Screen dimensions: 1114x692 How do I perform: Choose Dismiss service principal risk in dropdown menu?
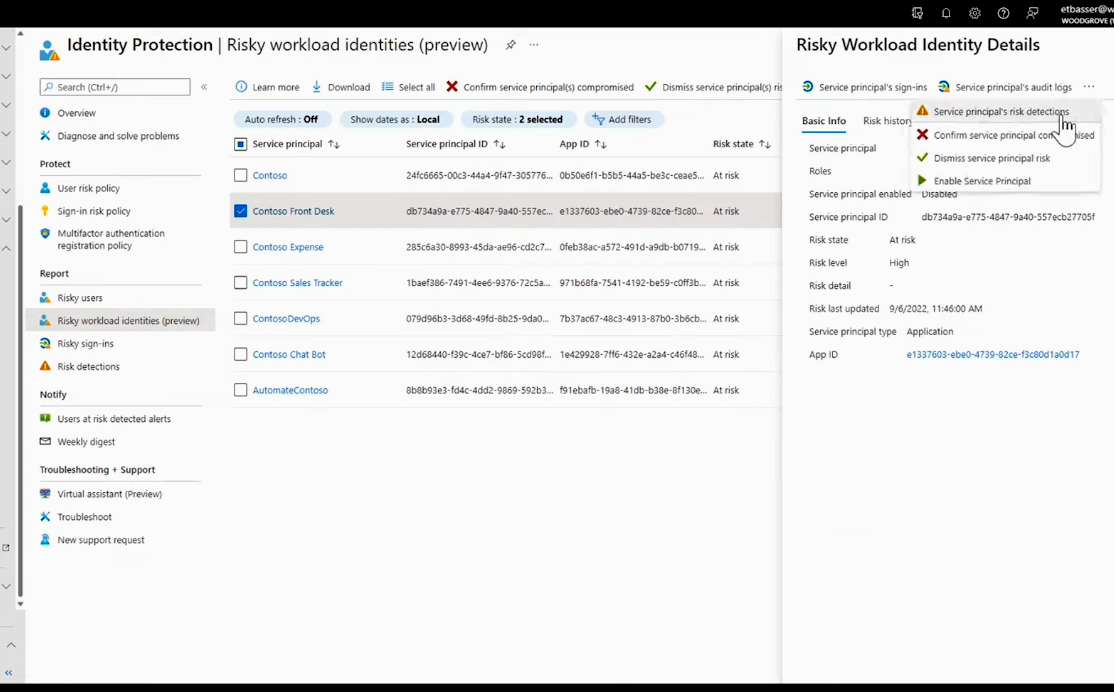[1005, 158]
